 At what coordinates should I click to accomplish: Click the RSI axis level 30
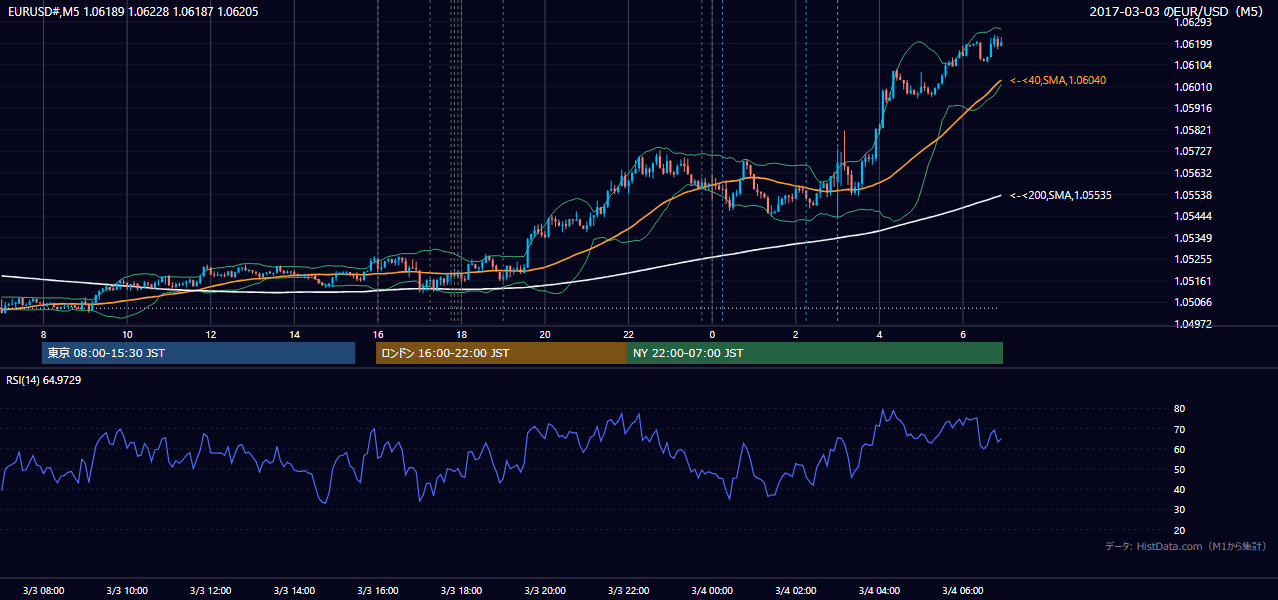coord(1179,509)
